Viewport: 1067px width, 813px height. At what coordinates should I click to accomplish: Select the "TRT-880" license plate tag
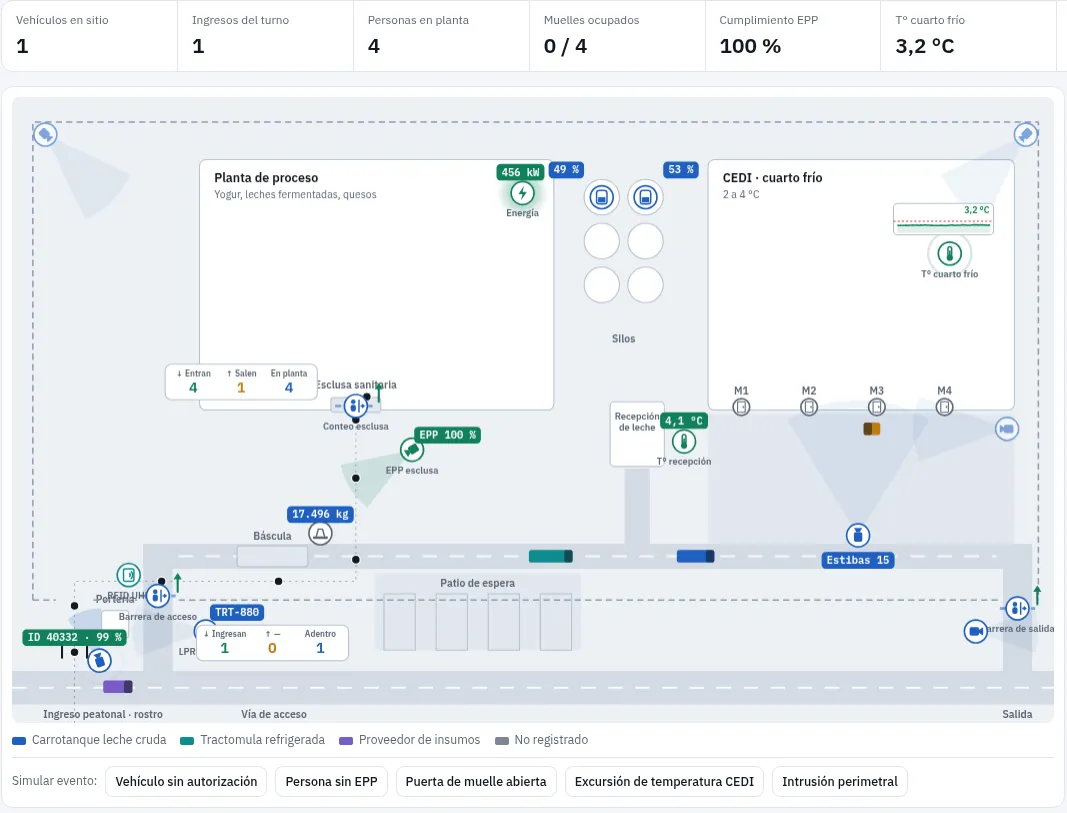(237, 612)
